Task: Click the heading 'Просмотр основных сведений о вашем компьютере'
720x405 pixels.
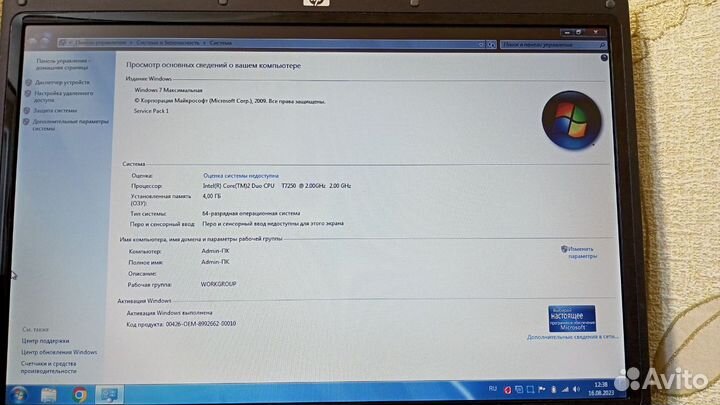Action: pos(214,66)
